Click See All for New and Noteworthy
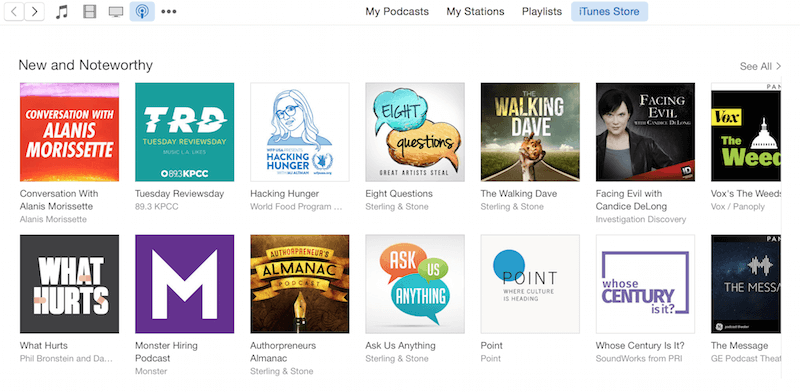 [760, 66]
